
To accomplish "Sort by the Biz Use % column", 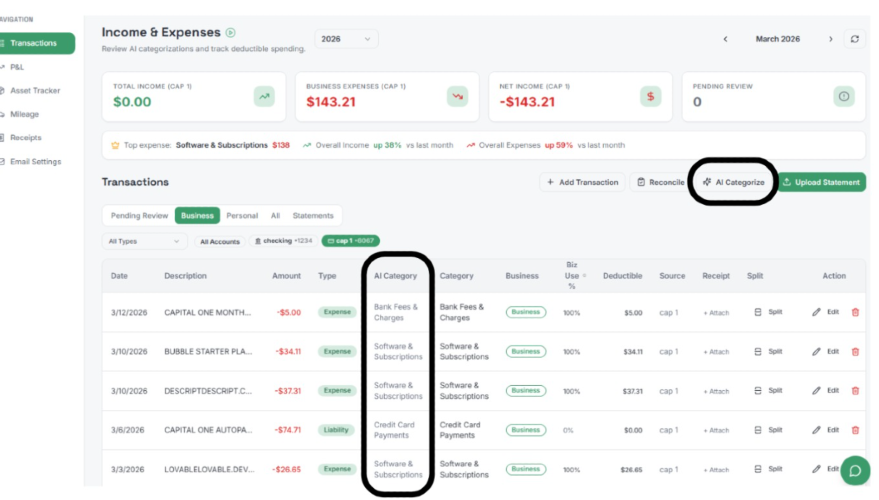I will [x=572, y=276].
